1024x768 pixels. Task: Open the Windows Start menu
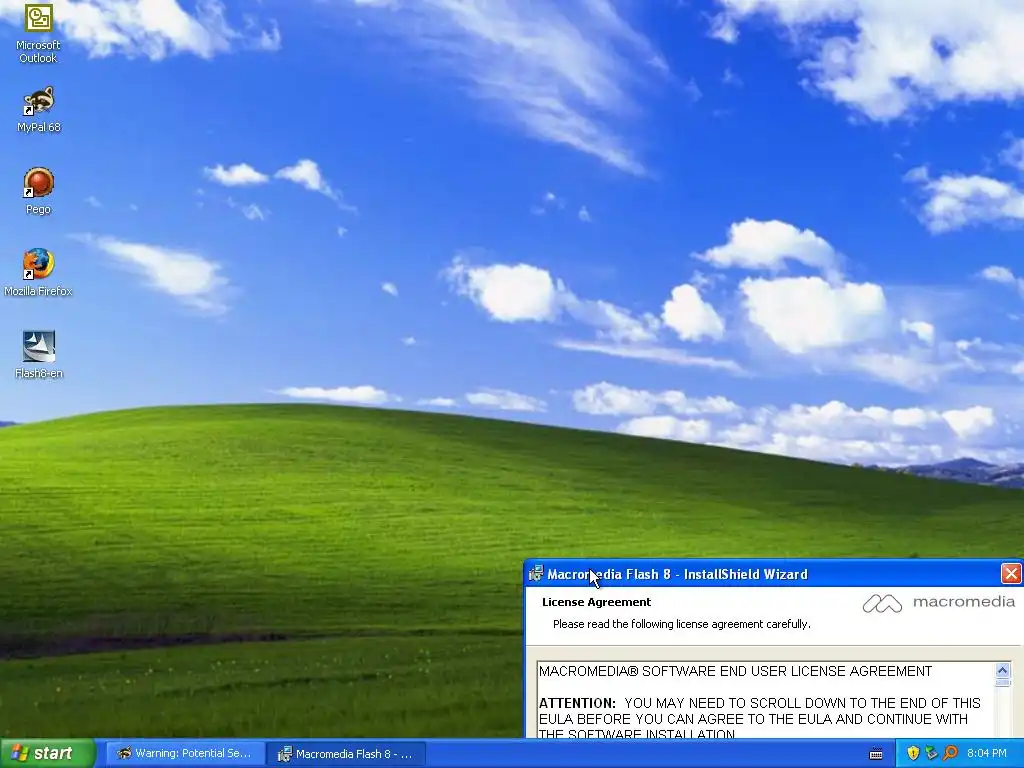pos(47,753)
